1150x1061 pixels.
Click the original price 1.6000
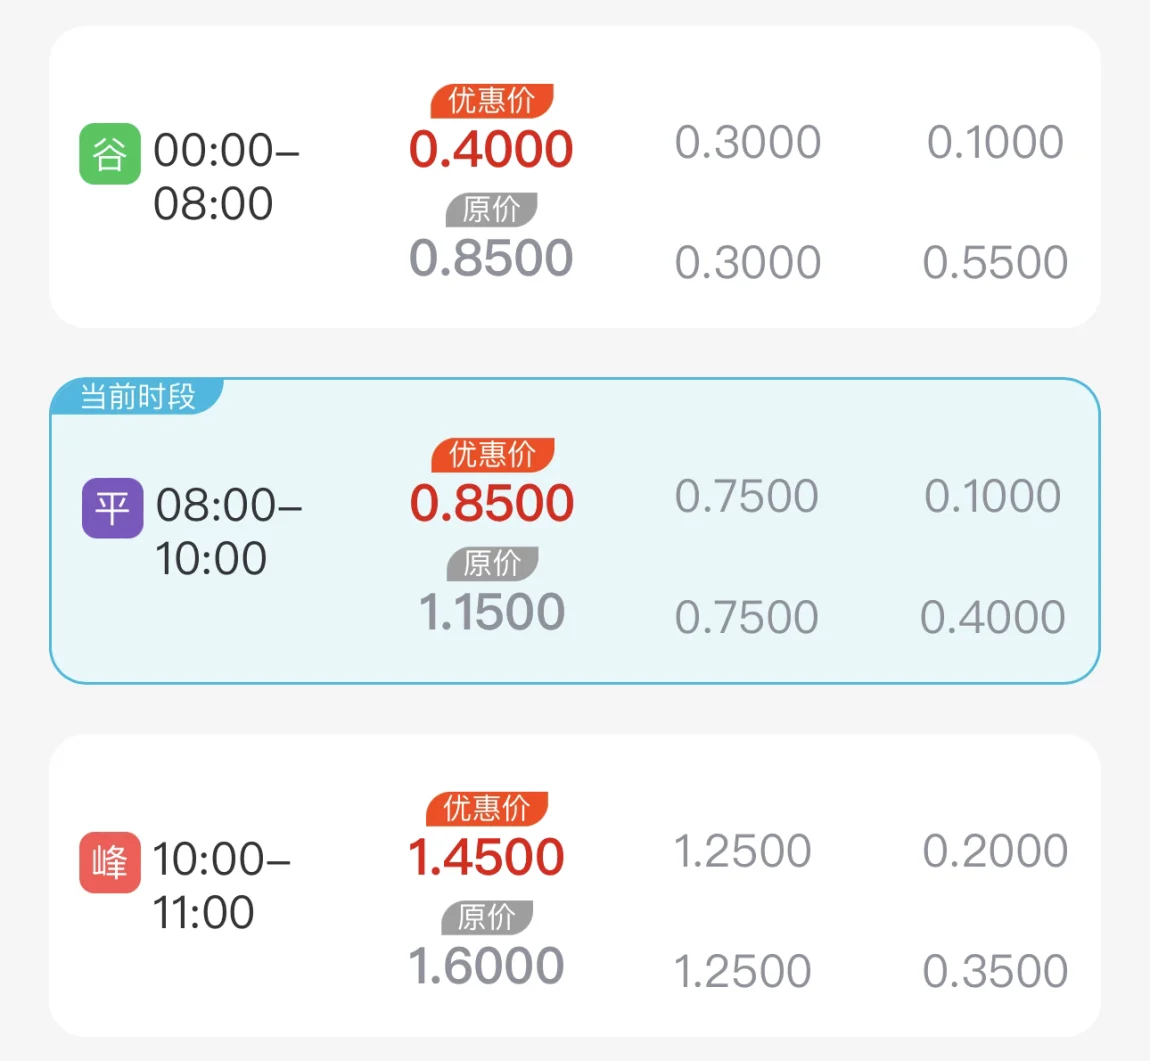point(486,966)
